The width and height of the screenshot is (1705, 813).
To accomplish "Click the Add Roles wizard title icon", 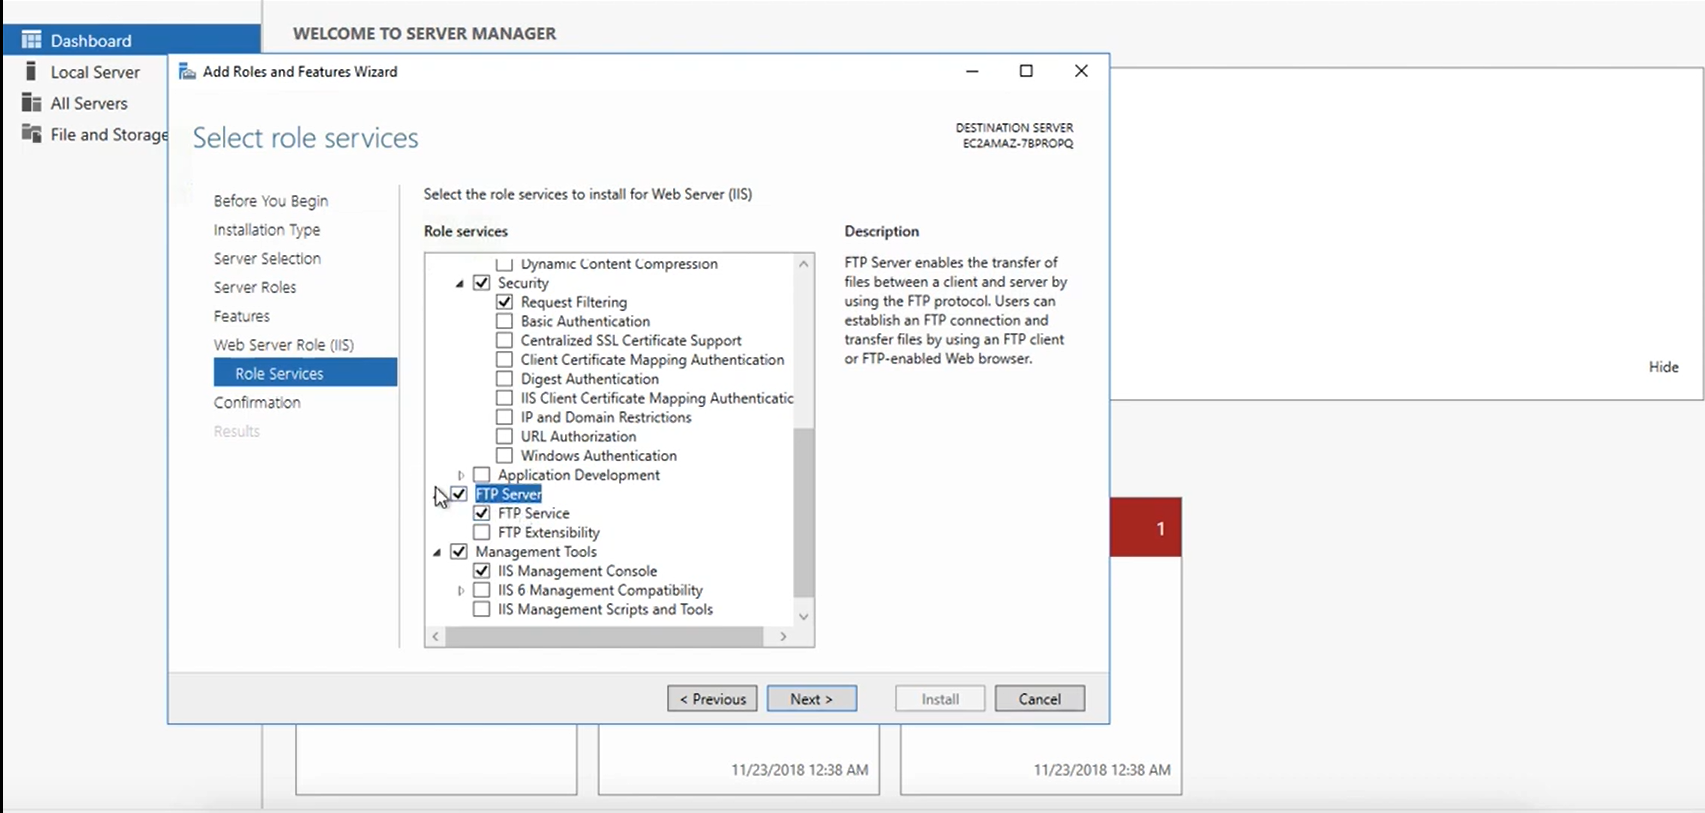I will click(187, 72).
